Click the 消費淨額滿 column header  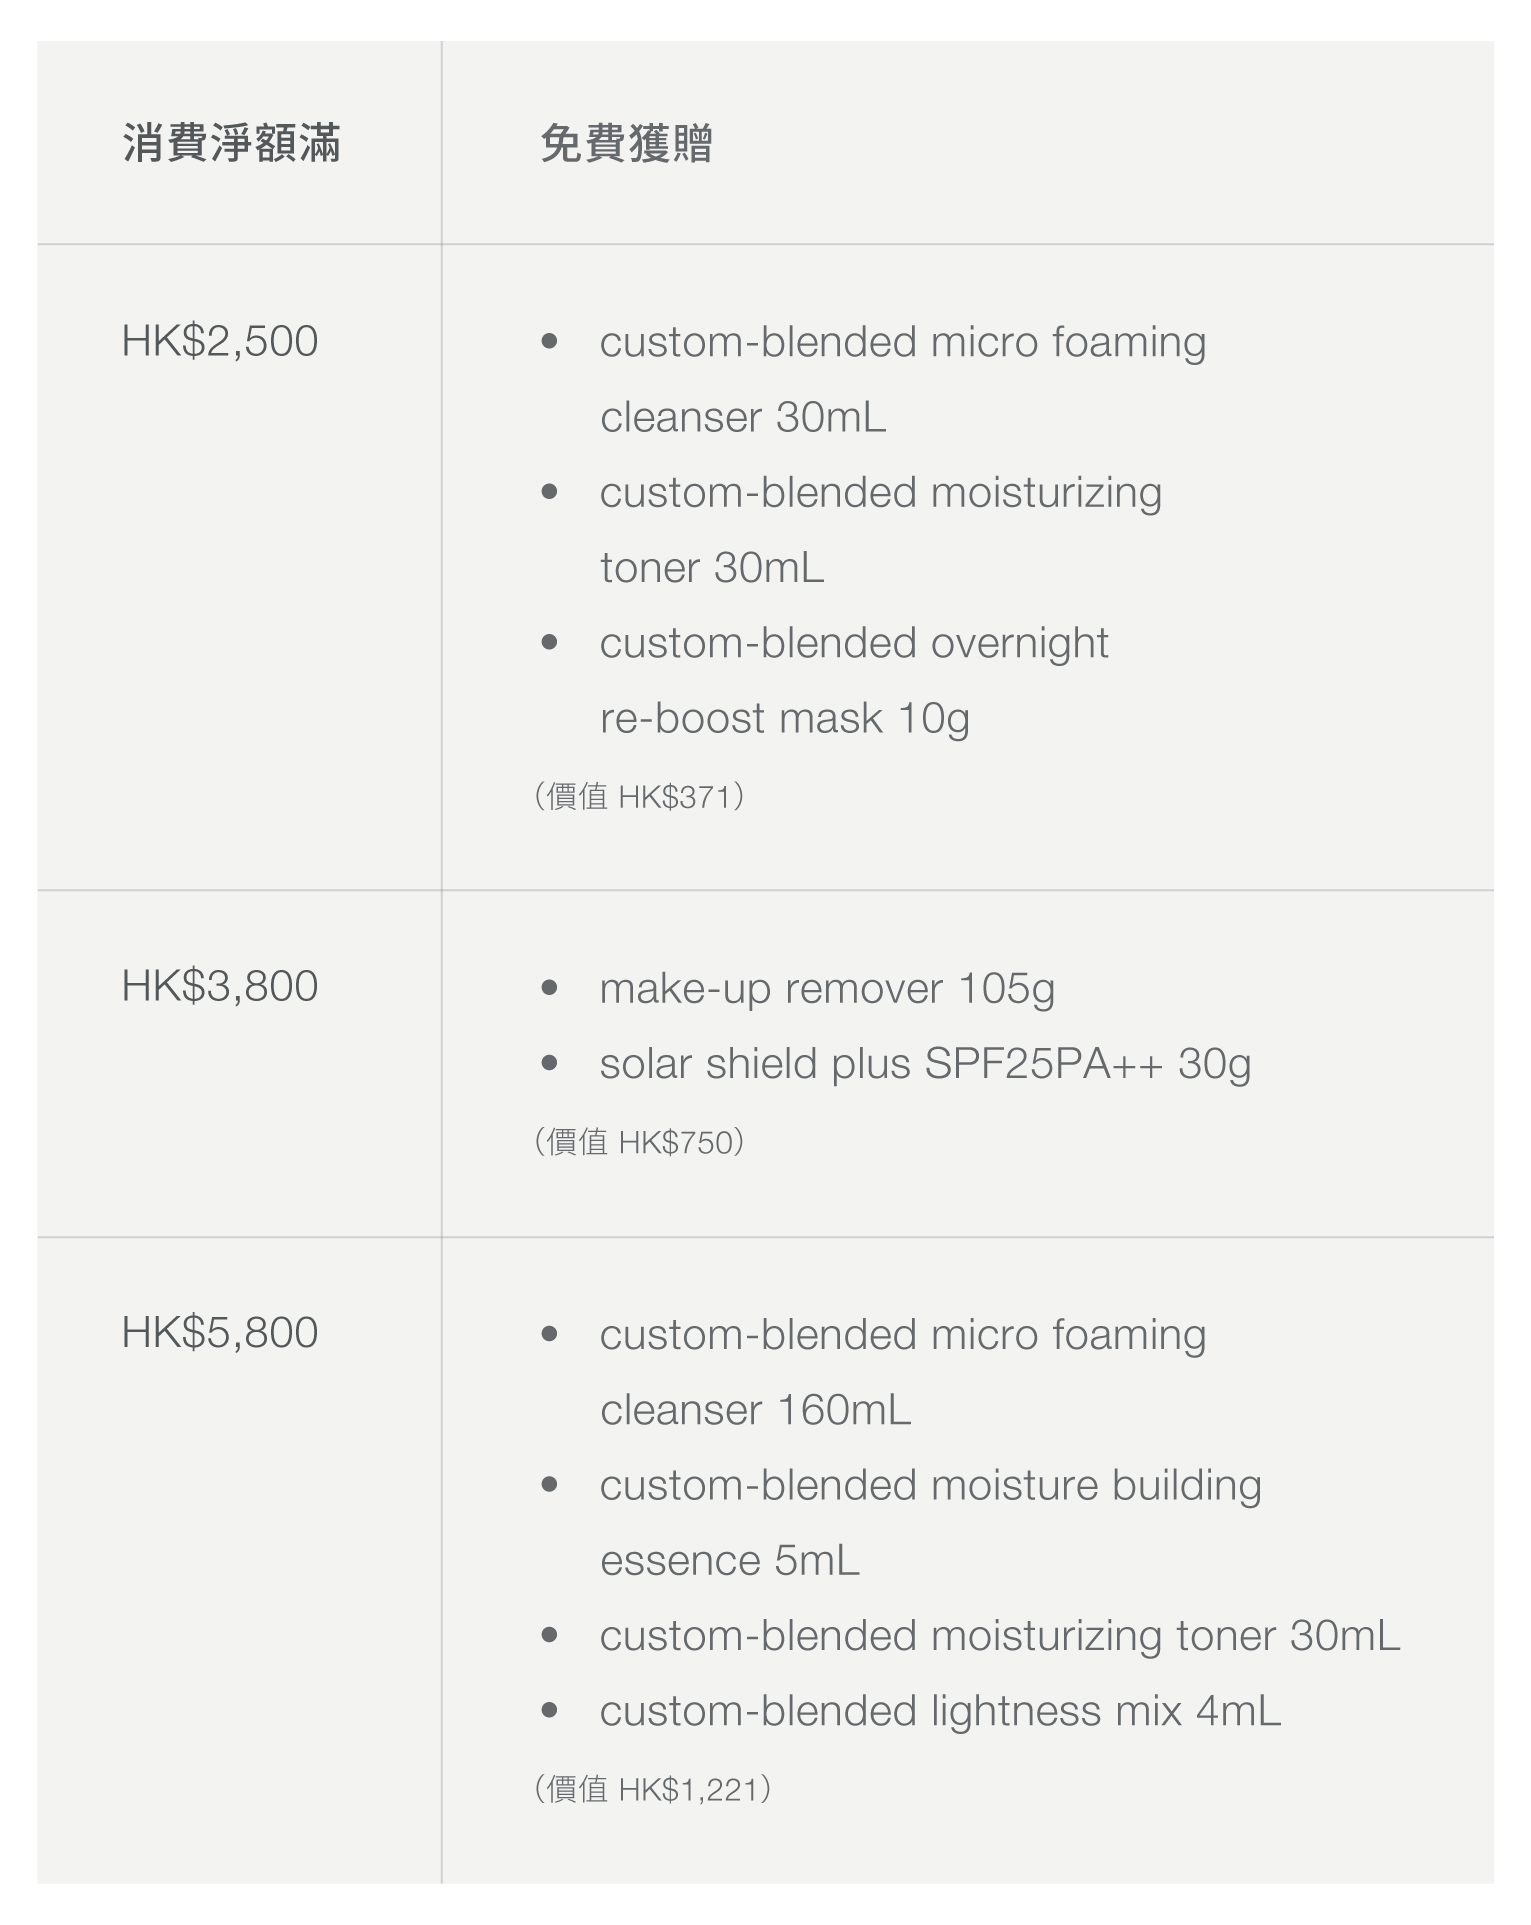click(231, 143)
